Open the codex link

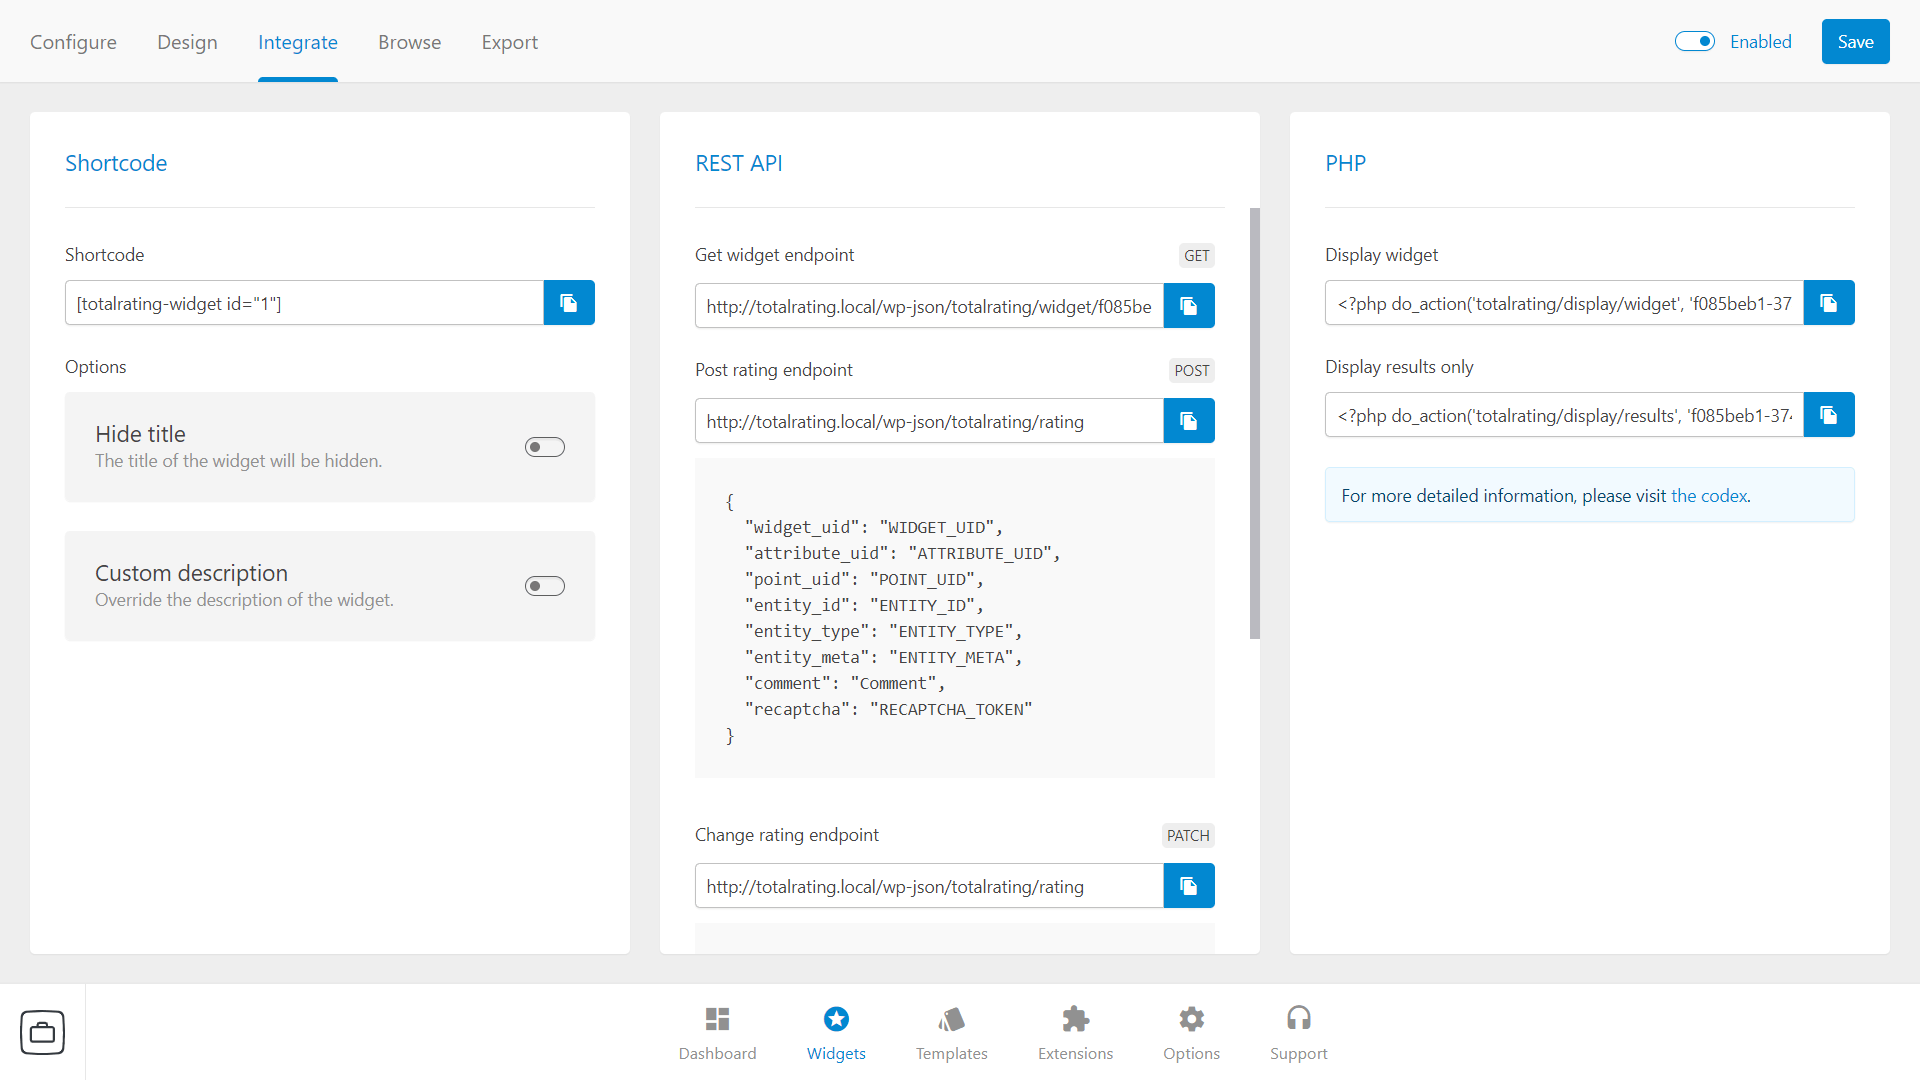(1709, 496)
